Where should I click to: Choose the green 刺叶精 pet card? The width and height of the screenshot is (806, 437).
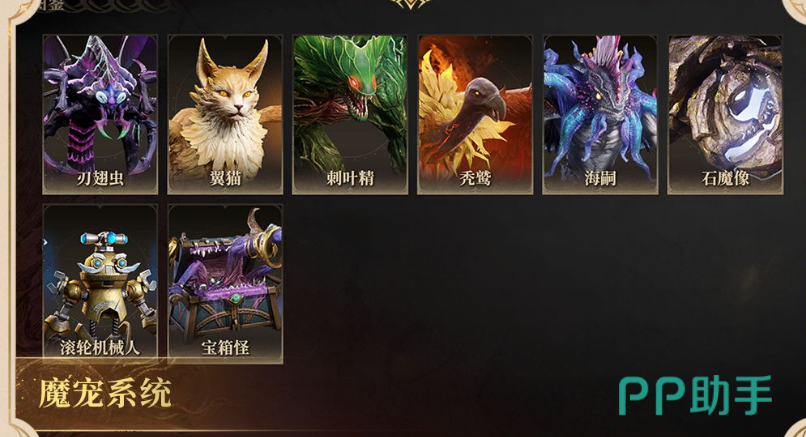(x=350, y=115)
